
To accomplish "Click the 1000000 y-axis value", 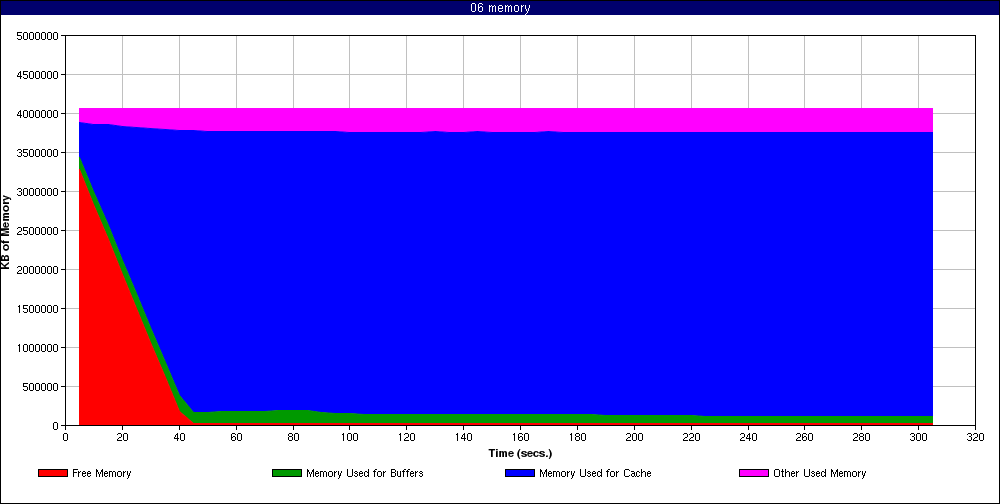I will (40, 348).
